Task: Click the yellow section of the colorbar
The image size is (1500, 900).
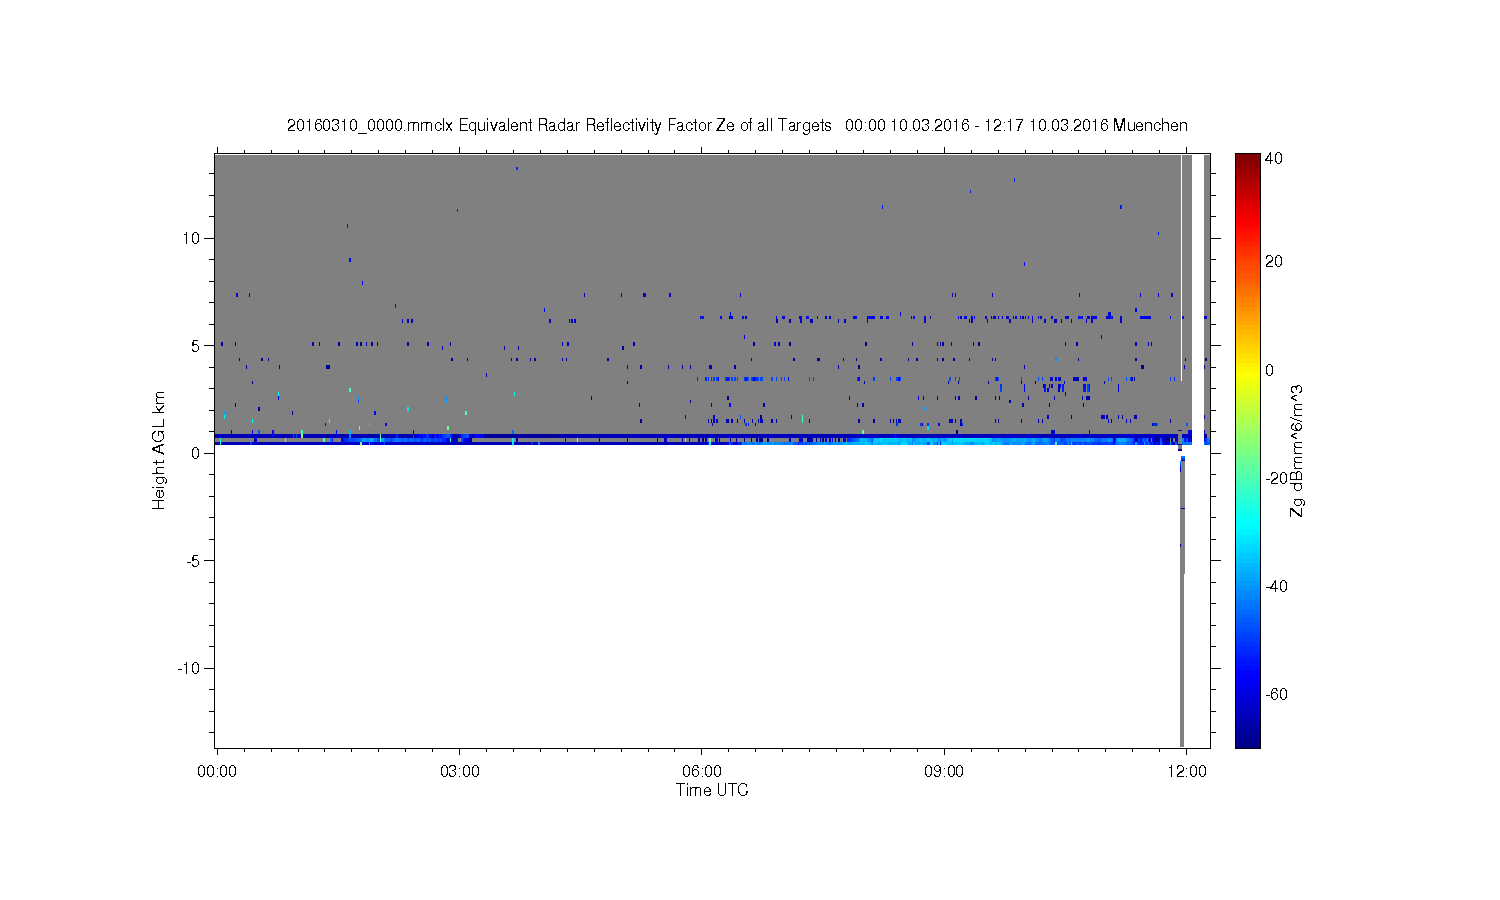Action: point(1247,373)
